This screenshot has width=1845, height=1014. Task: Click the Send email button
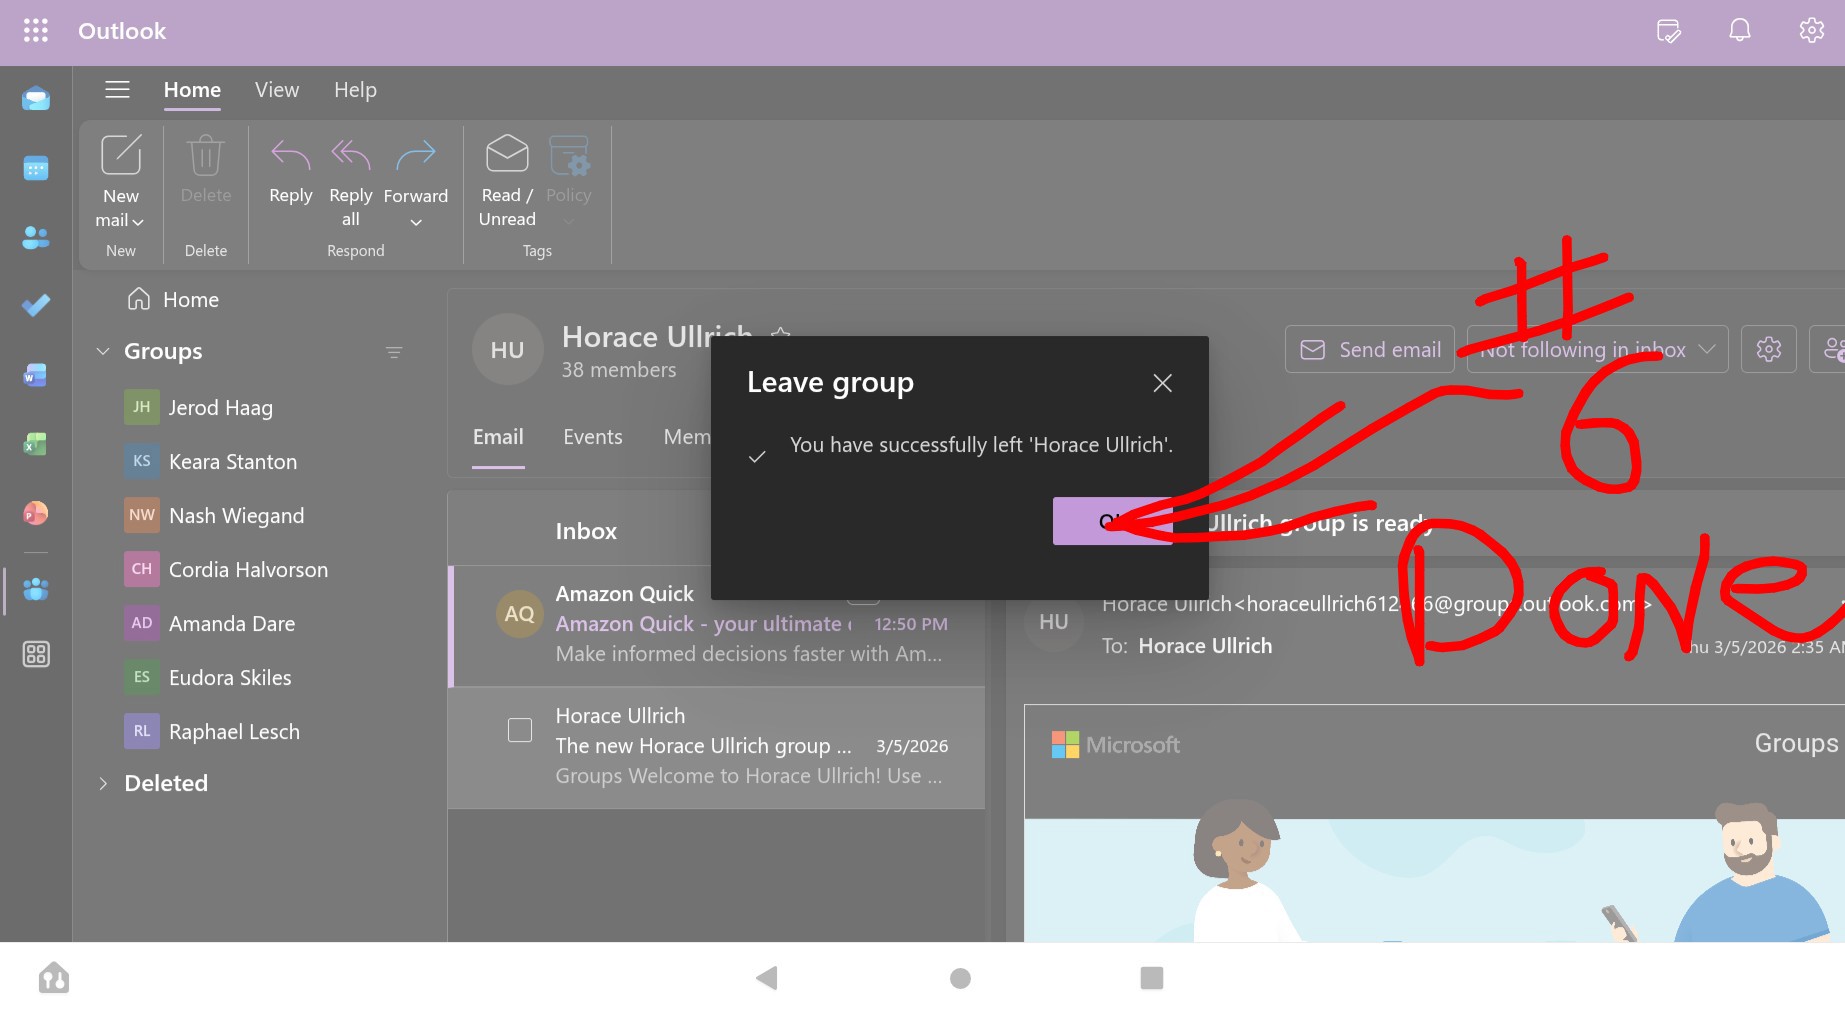(1370, 349)
